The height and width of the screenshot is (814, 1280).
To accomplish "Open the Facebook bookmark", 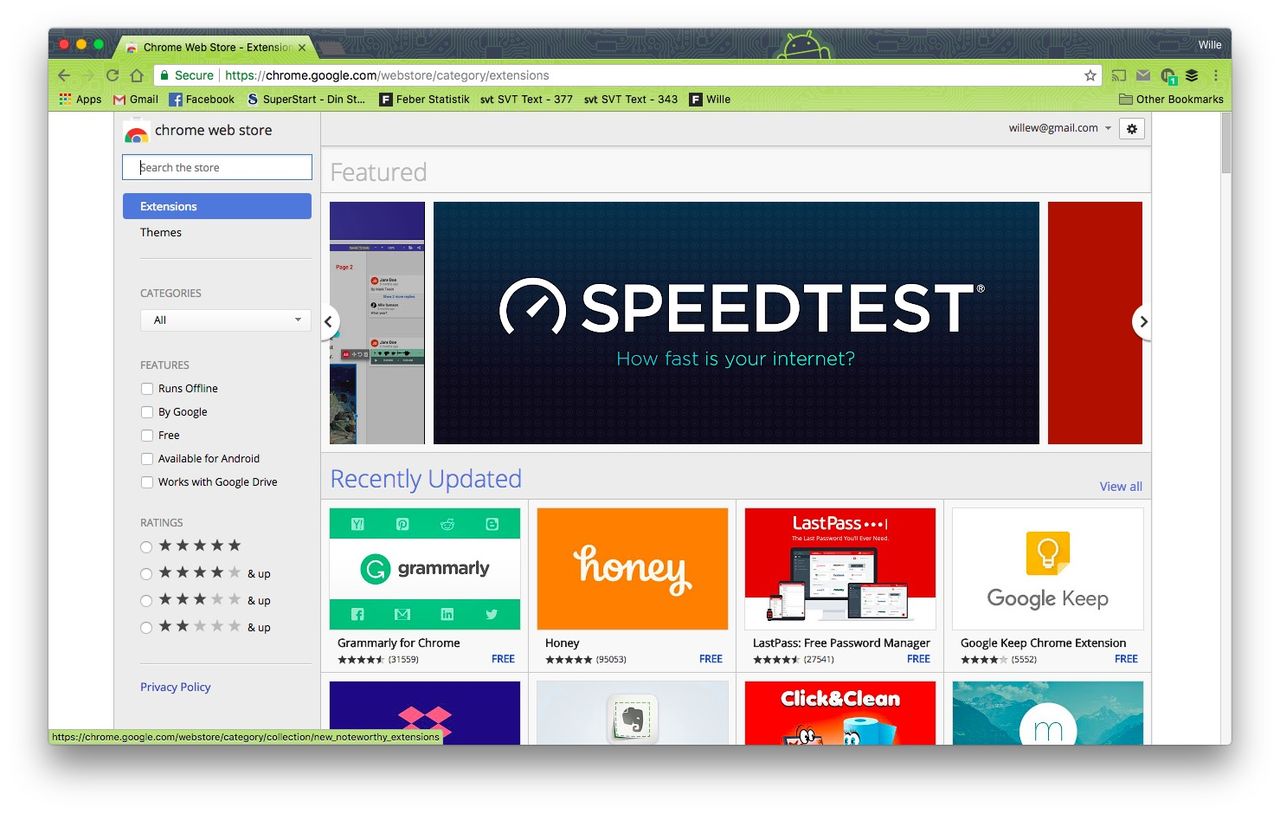I will coord(201,99).
